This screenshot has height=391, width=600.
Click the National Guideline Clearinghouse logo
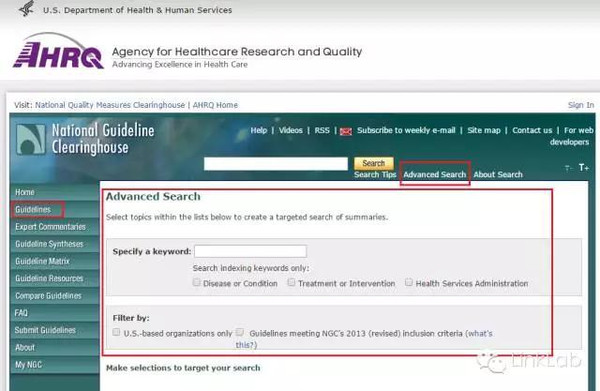(x=85, y=140)
